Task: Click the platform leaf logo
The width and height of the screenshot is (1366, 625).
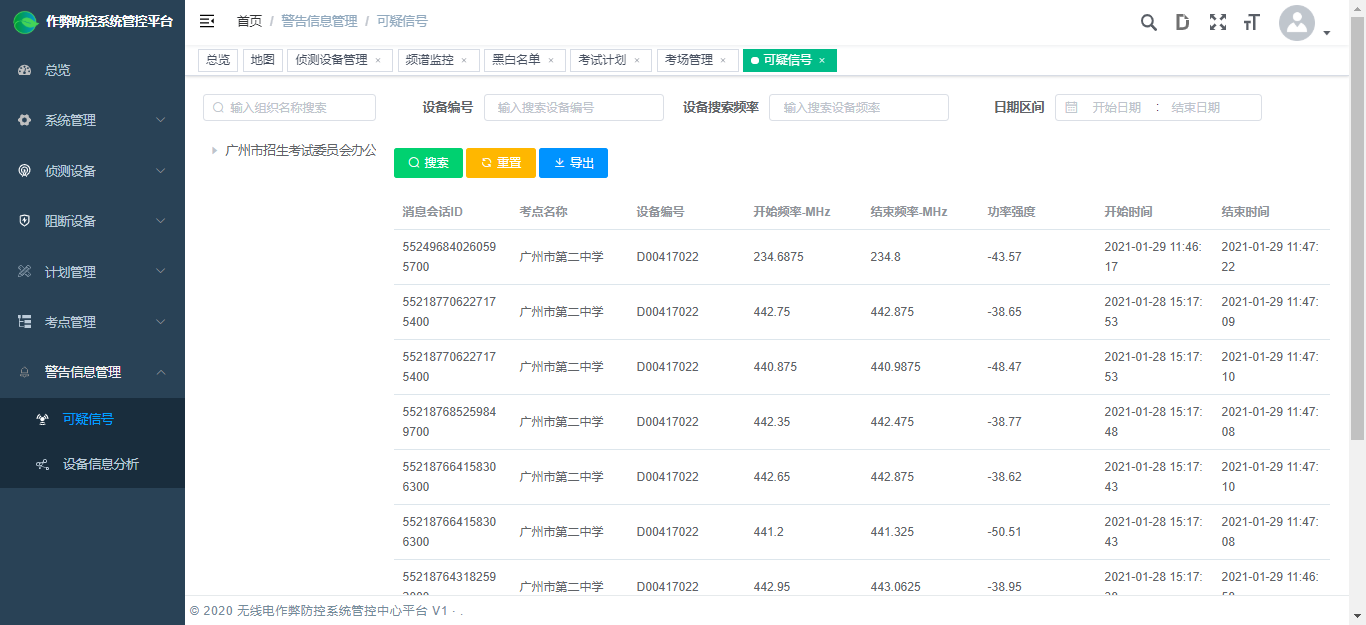Action: coord(25,21)
